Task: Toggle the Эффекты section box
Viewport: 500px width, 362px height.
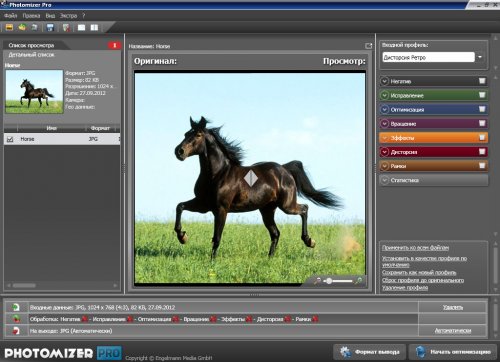Action: [482, 137]
